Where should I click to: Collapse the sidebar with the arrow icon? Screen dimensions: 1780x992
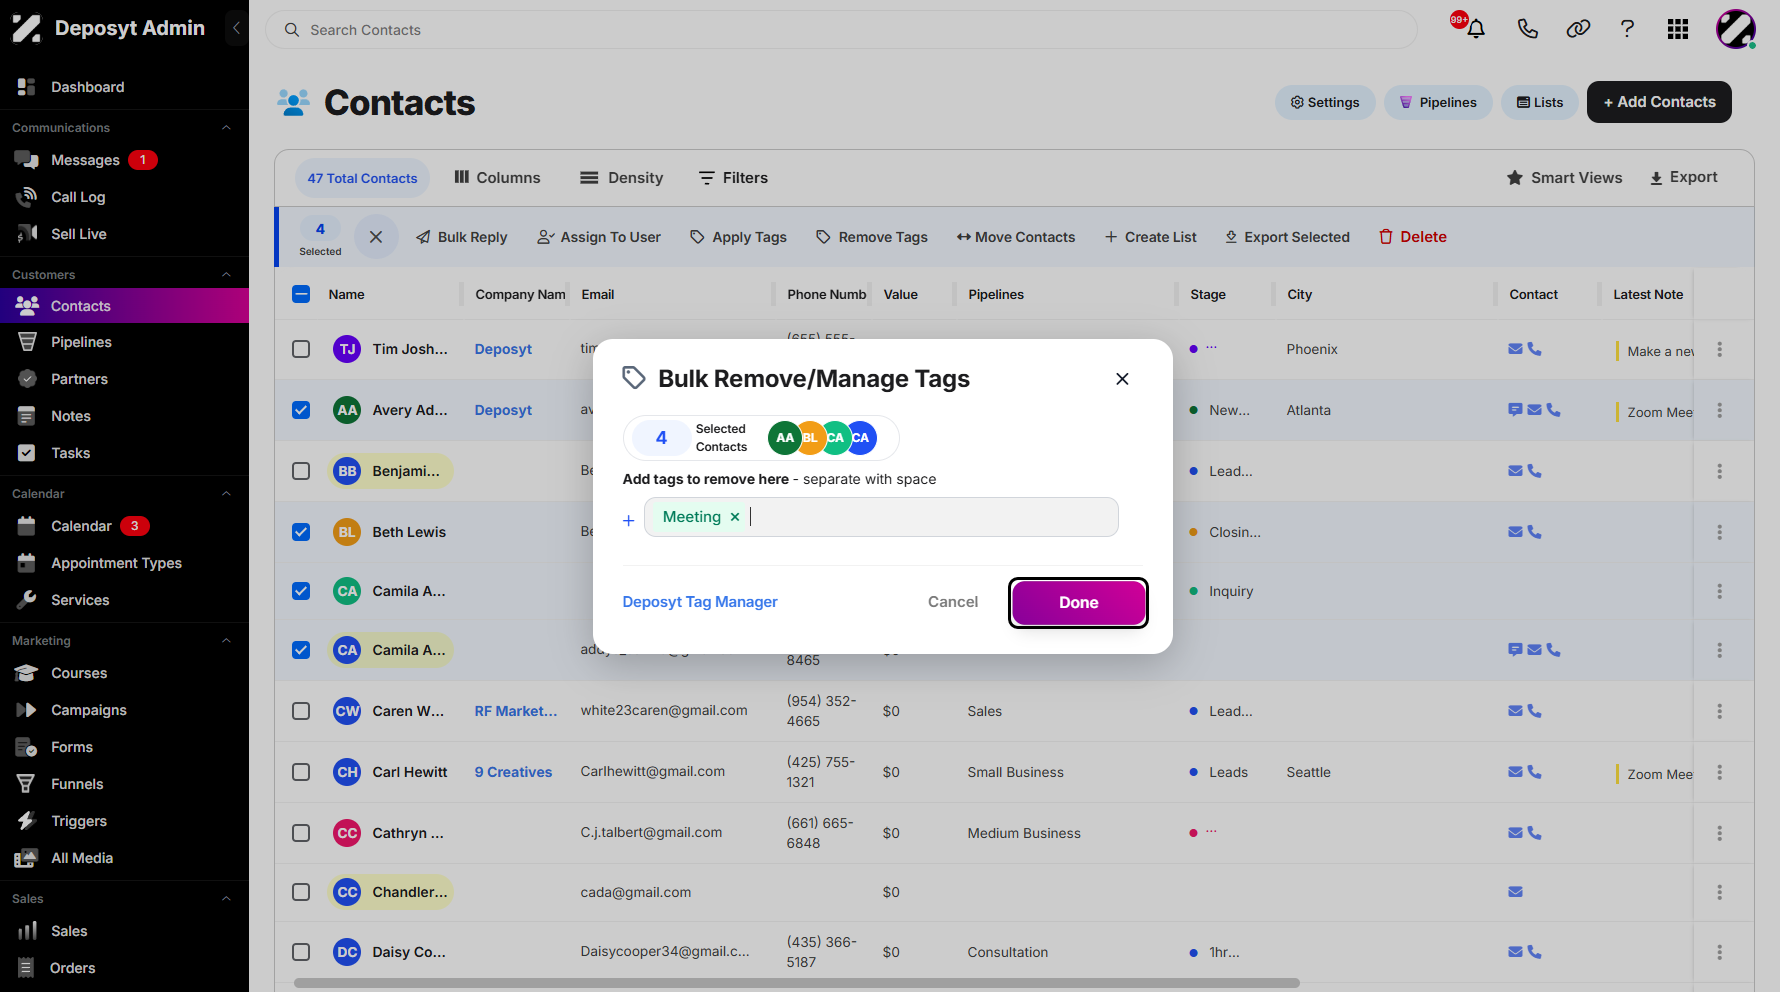(x=236, y=28)
